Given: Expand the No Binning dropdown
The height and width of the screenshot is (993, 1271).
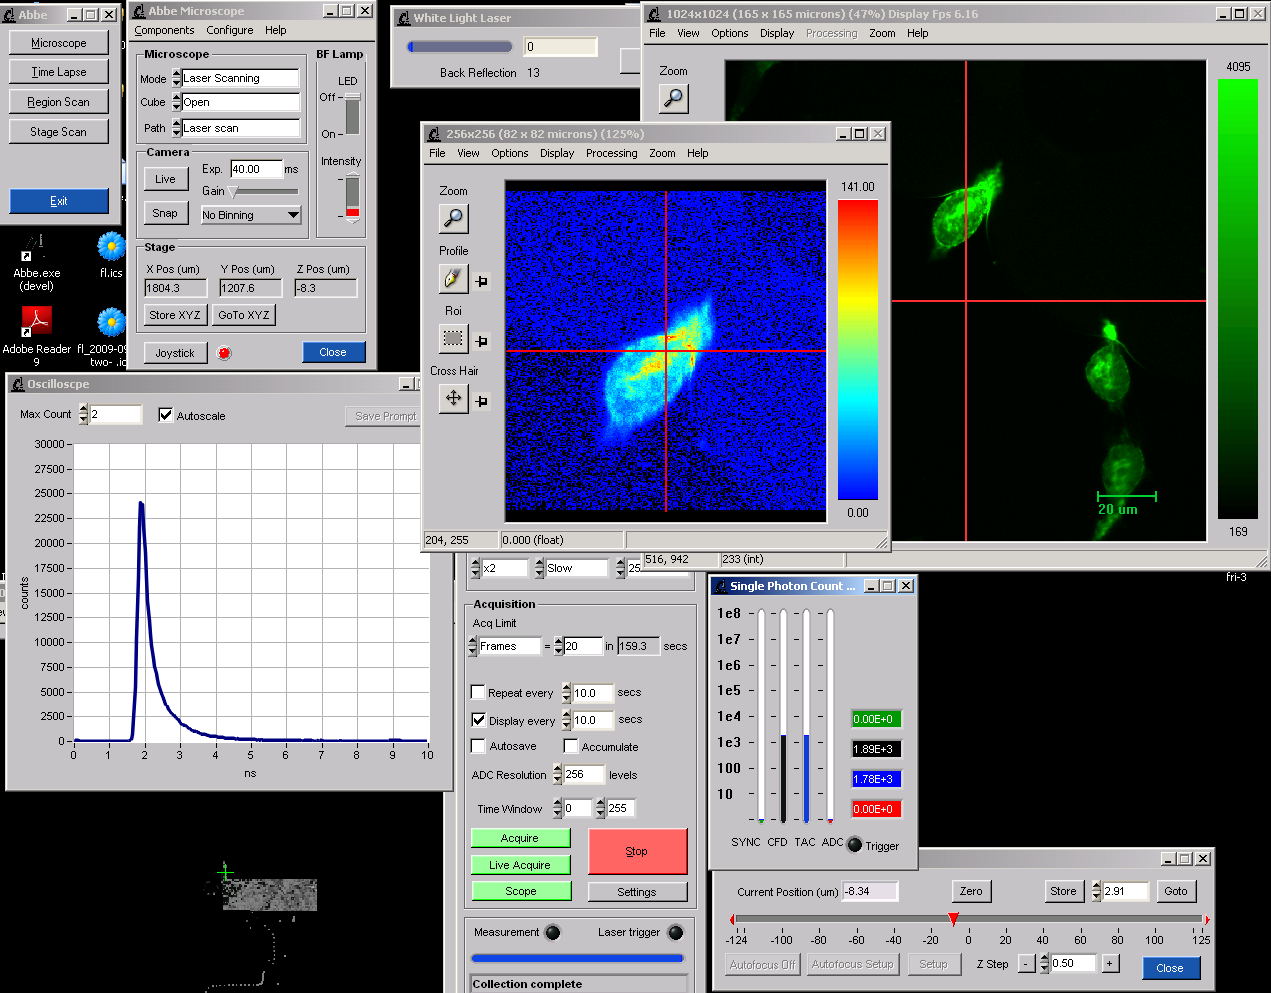Looking at the screenshot, I should tap(250, 215).
